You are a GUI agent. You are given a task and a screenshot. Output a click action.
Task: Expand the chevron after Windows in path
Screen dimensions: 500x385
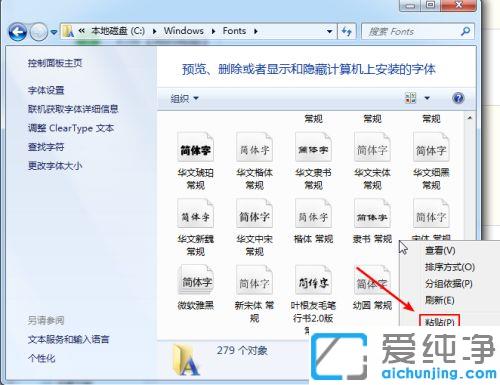(x=213, y=31)
